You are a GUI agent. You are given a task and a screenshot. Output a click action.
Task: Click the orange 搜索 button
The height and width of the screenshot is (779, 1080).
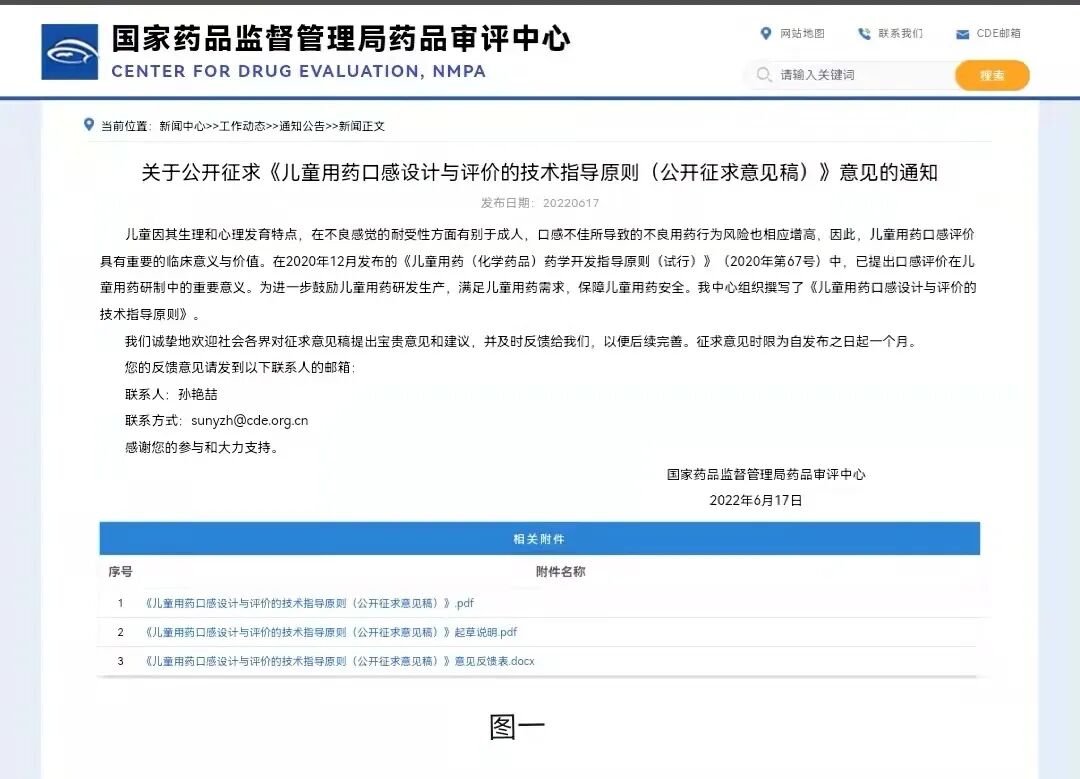point(992,75)
